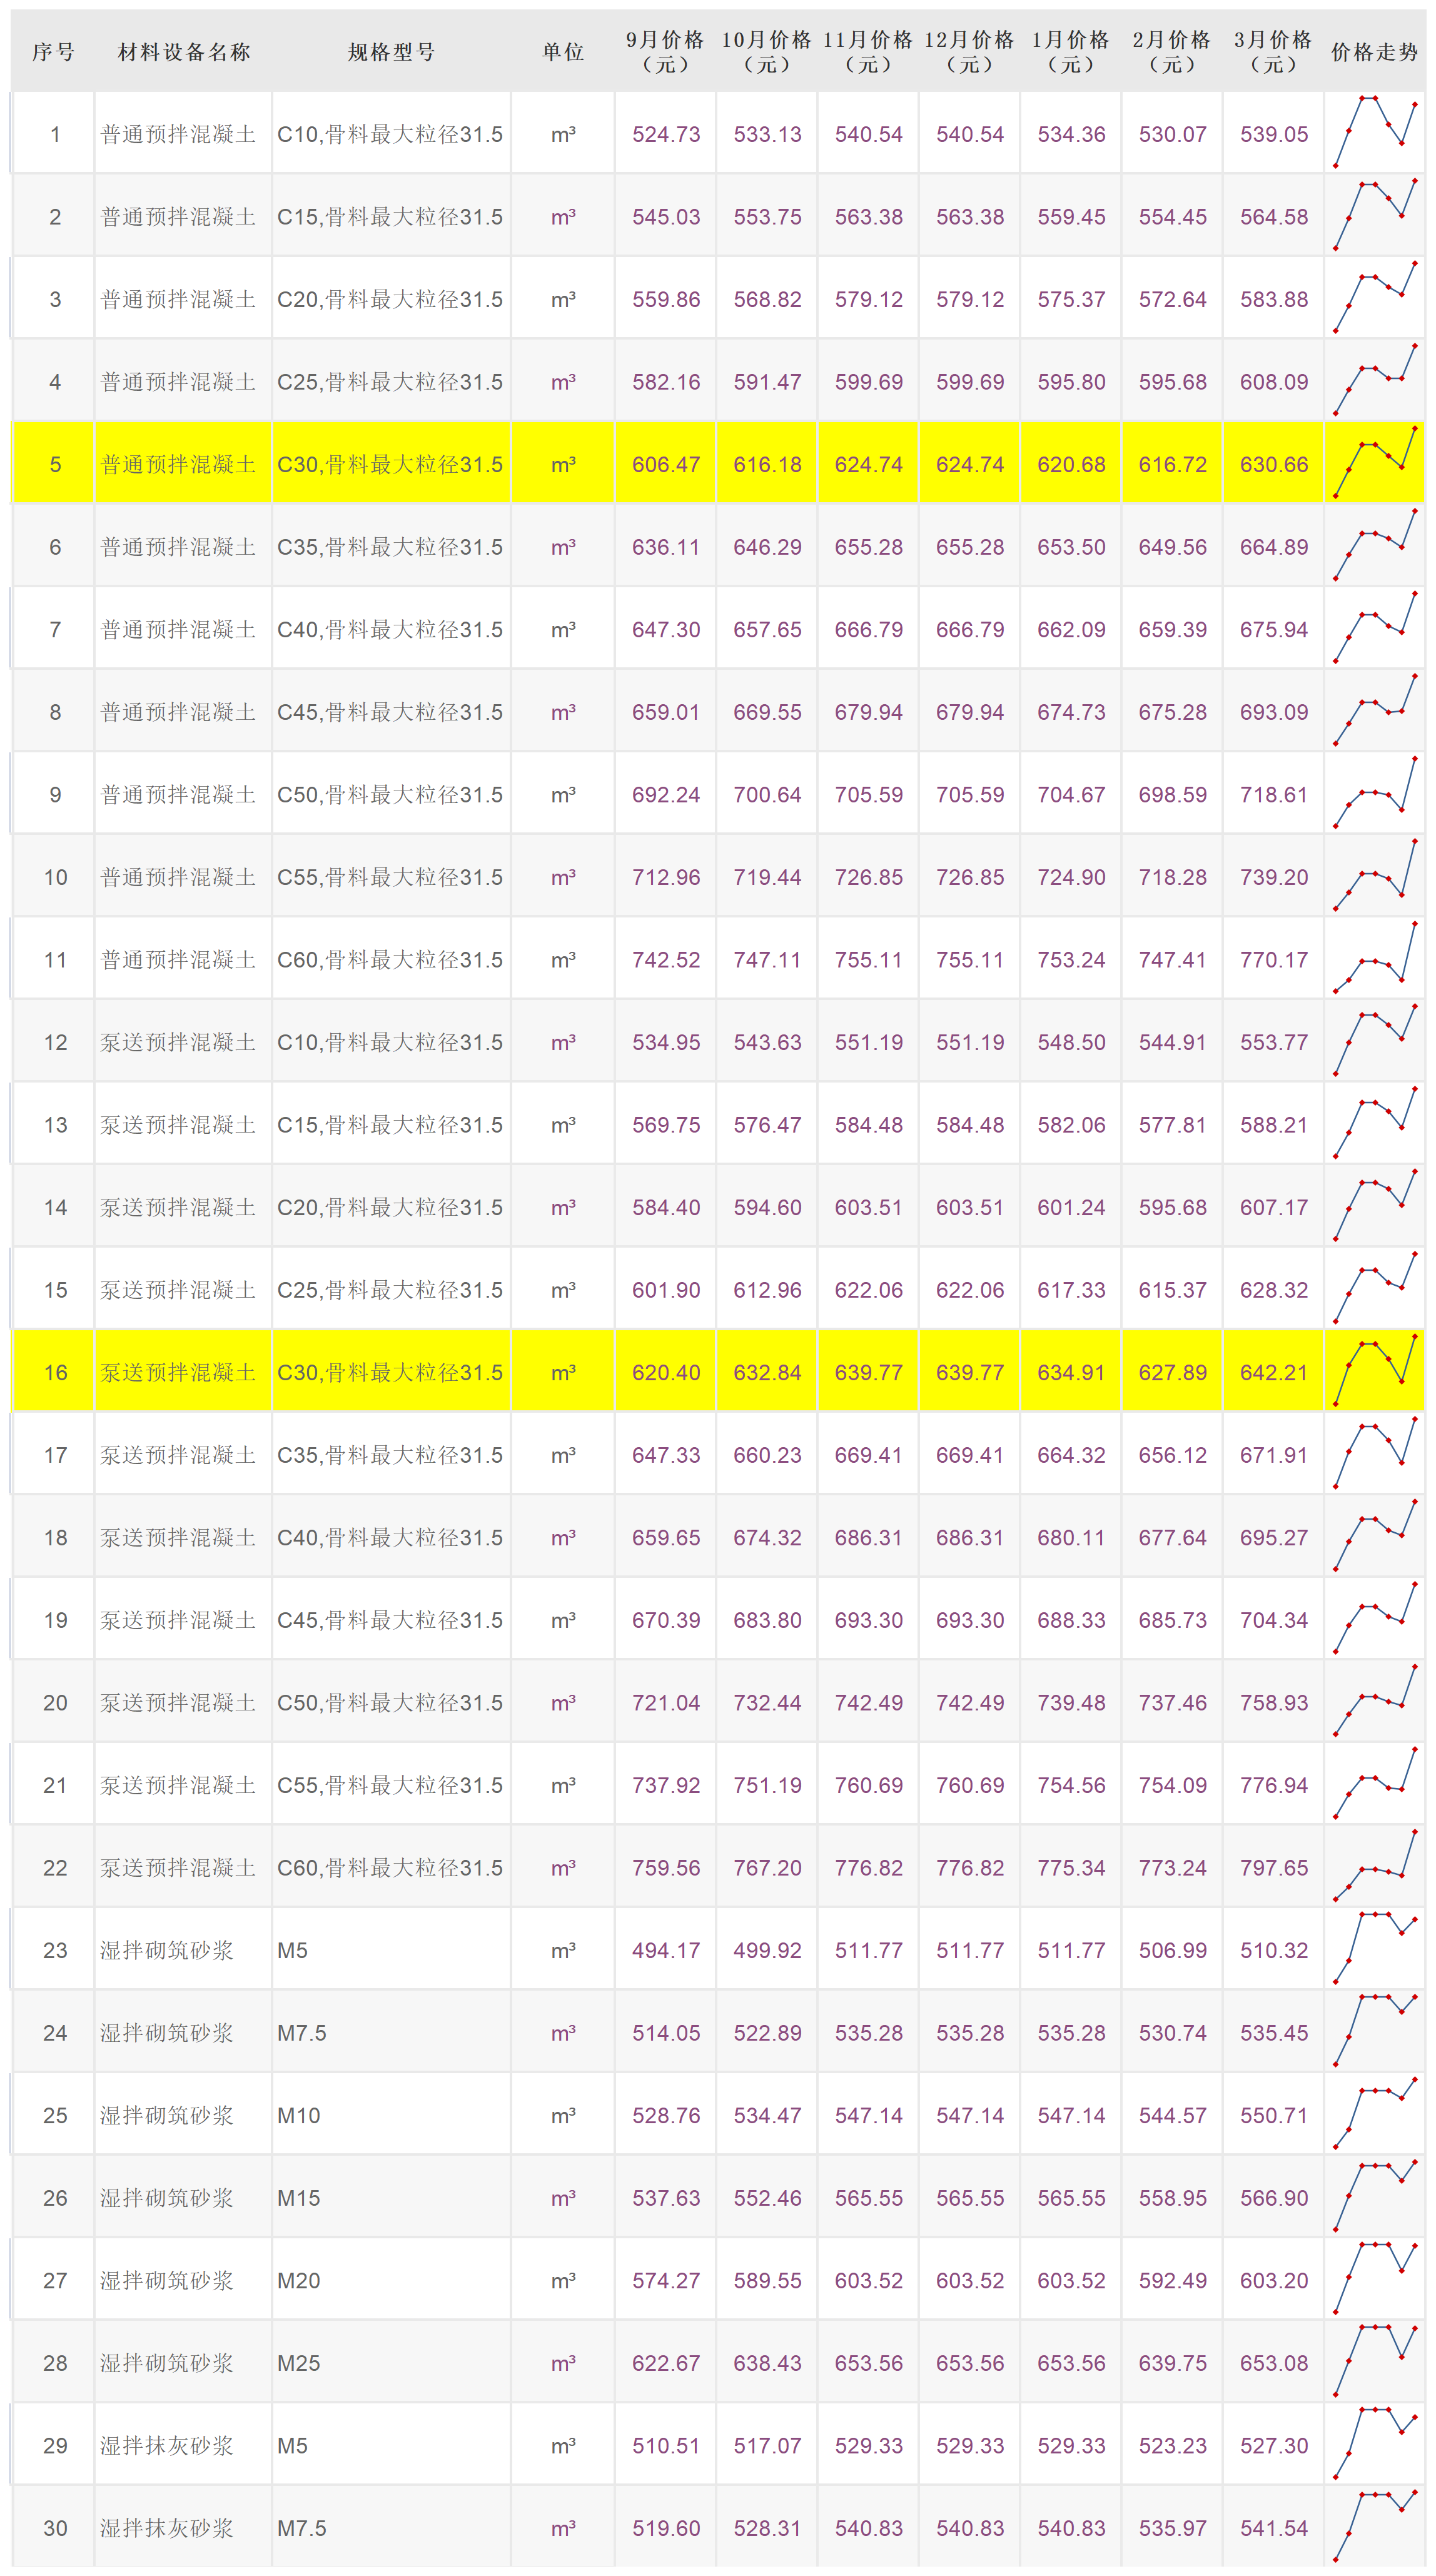Select the 单位 column header
Viewport: 1436px width, 2576px height.
click(563, 52)
